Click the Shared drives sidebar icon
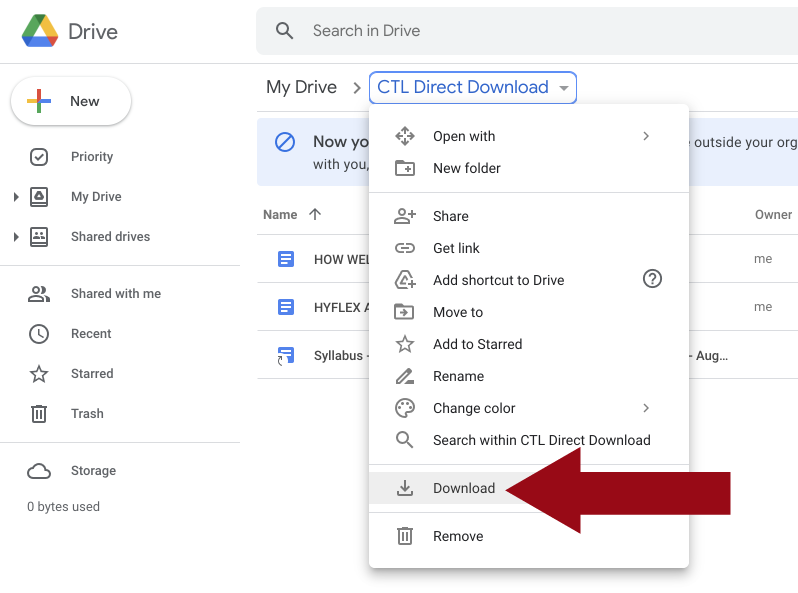This screenshot has height=593, width=798. click(x=39, y=237)
